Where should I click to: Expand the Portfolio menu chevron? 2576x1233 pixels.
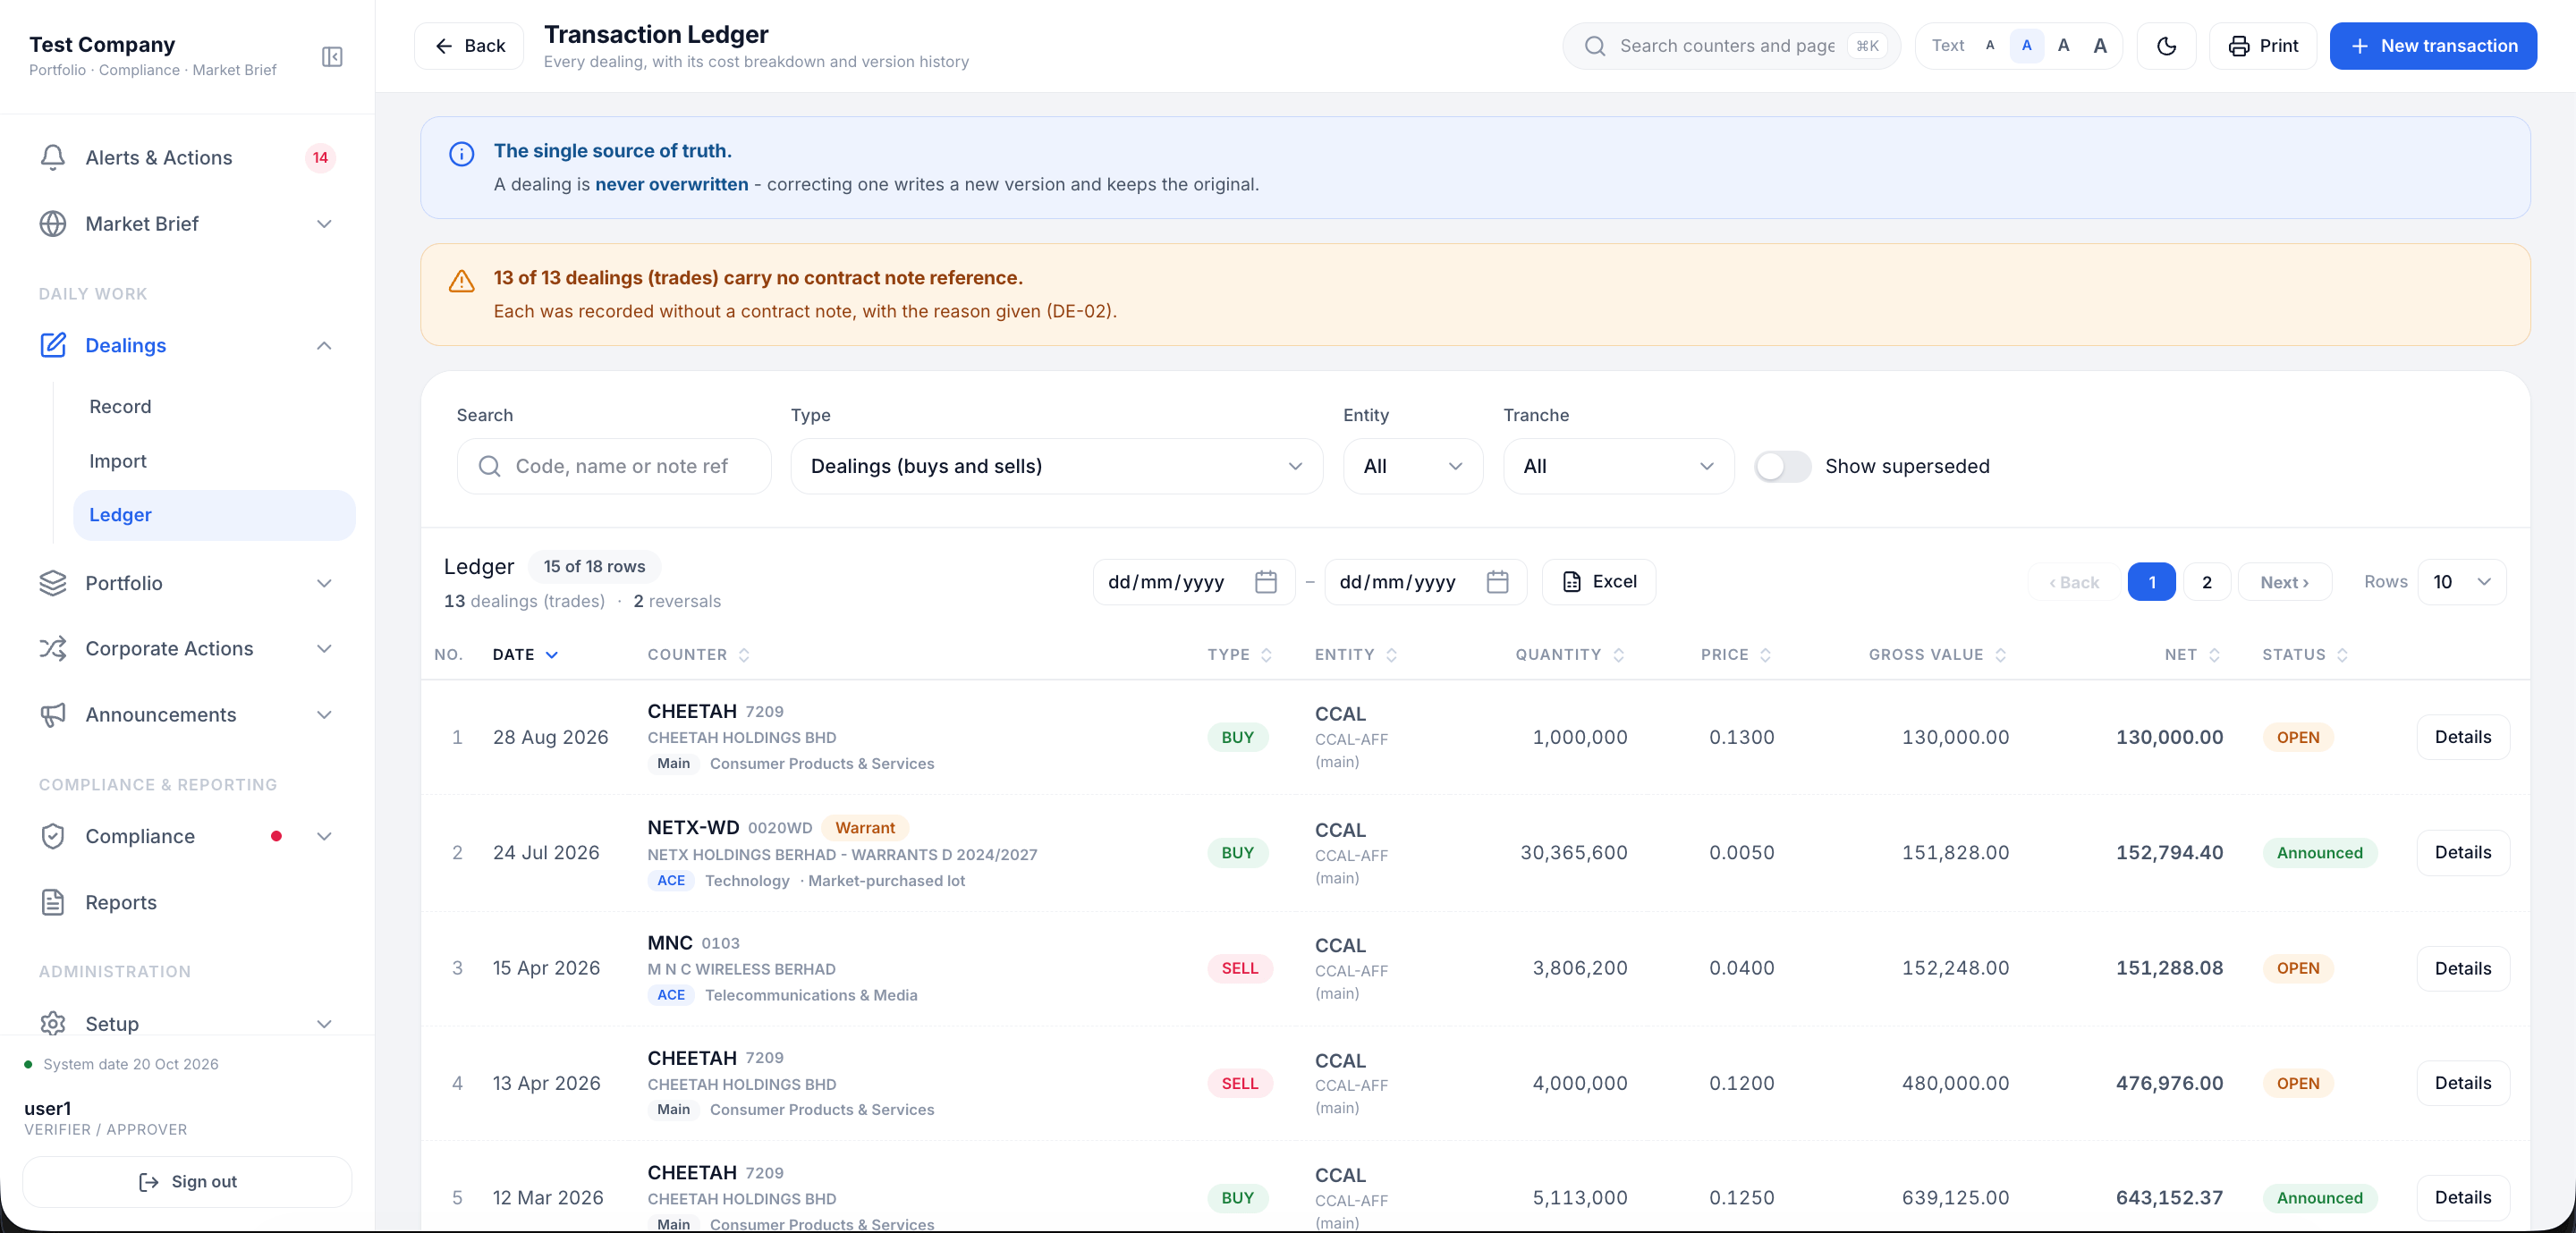click(x=324, y=583)
